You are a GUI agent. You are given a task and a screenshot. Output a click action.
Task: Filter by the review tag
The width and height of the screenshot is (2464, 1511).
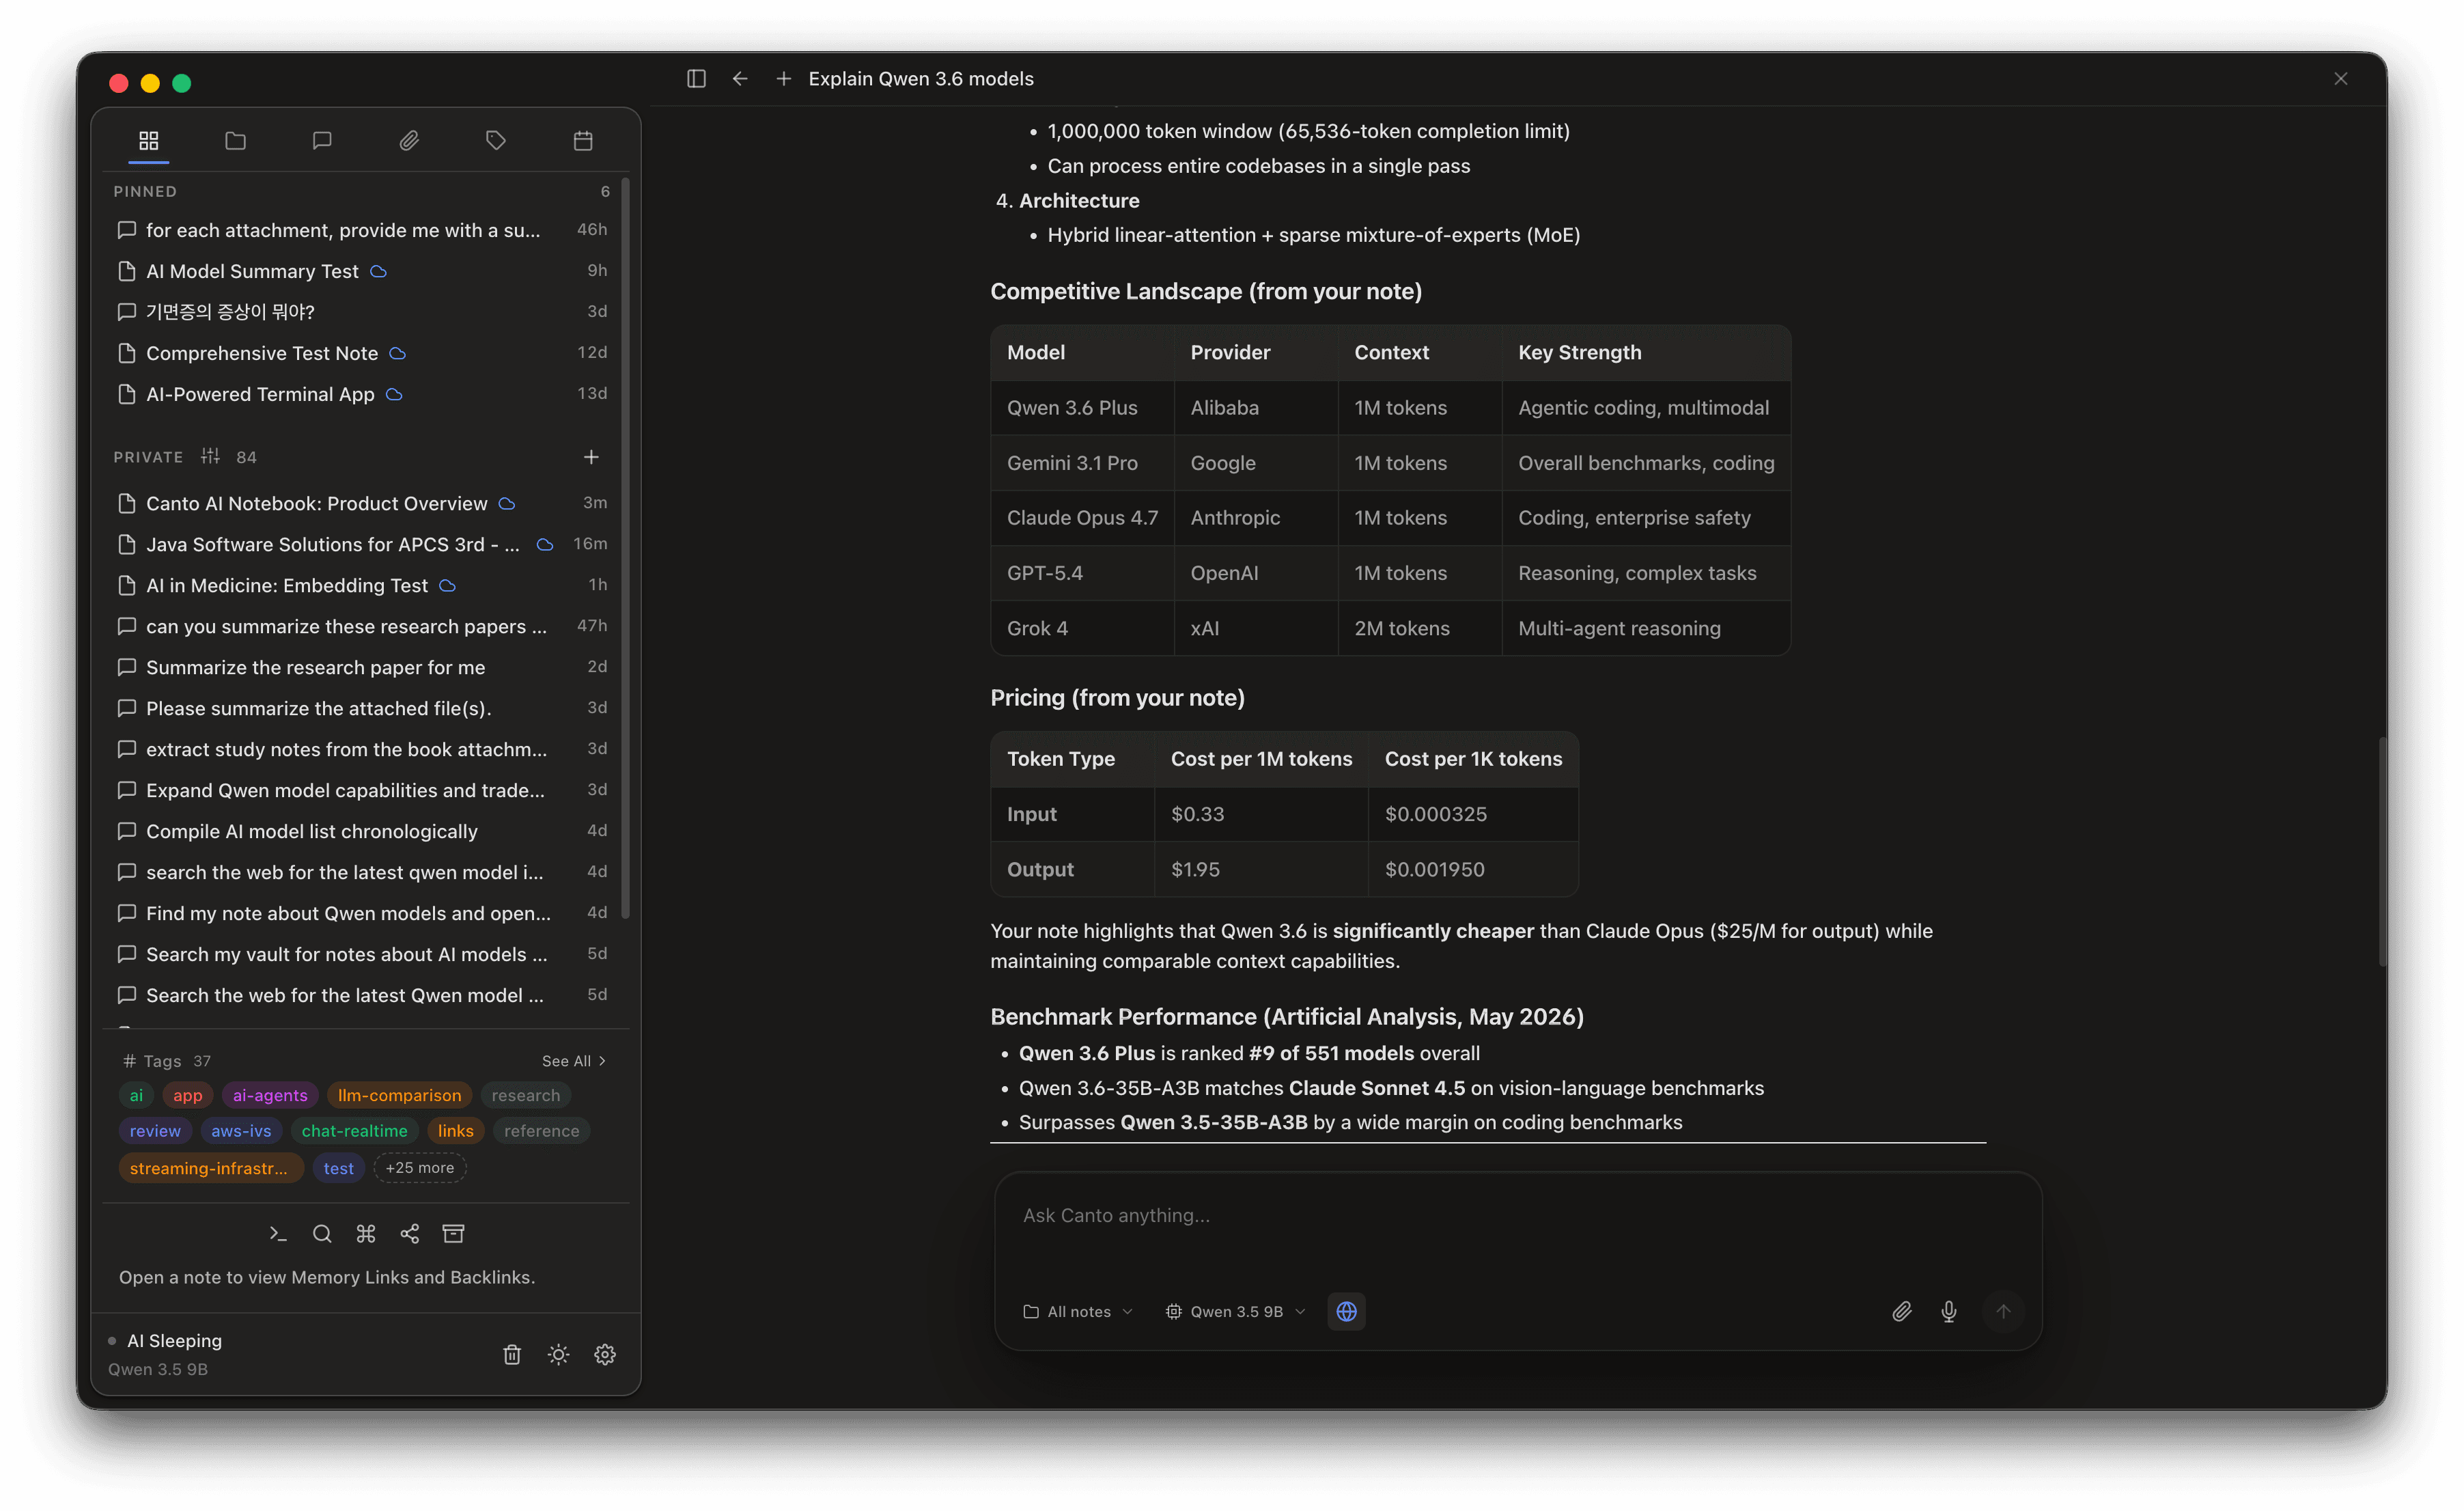(x=155, y=1131)
